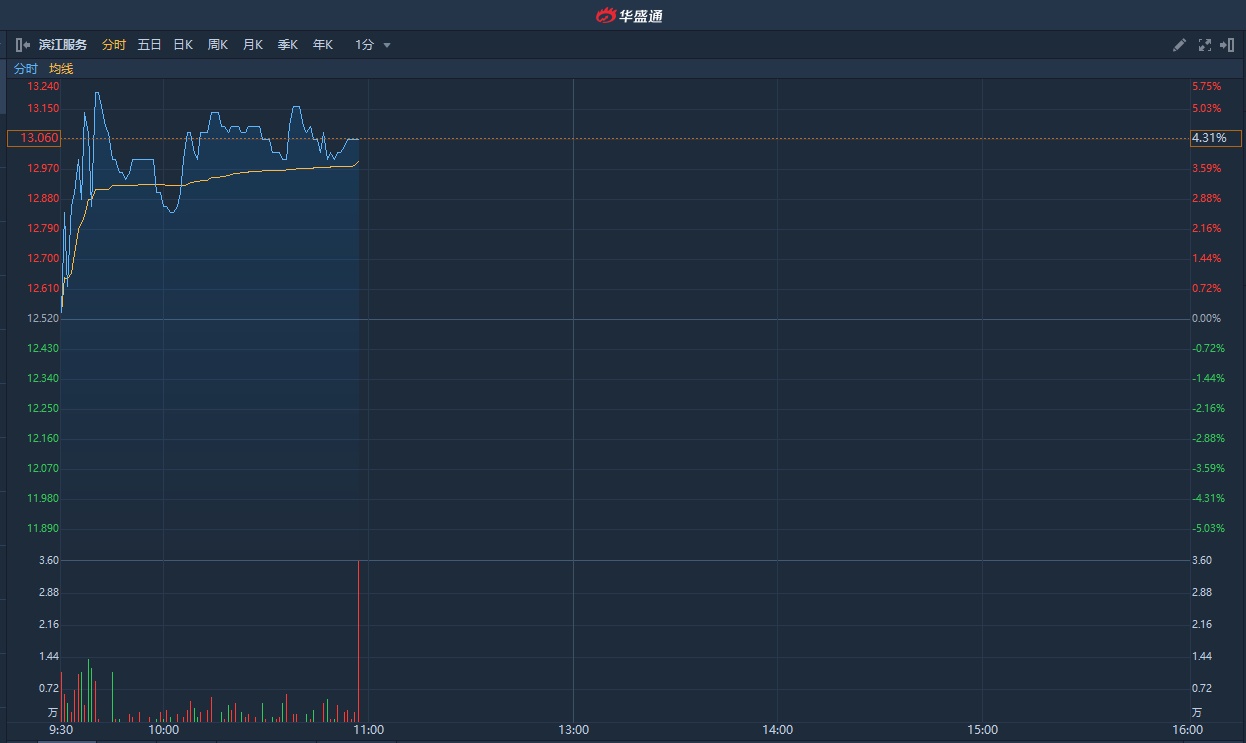Expand chart to fullscreen
The width and height of the screenshot is (1246, 743).
tap(1204, 45)
